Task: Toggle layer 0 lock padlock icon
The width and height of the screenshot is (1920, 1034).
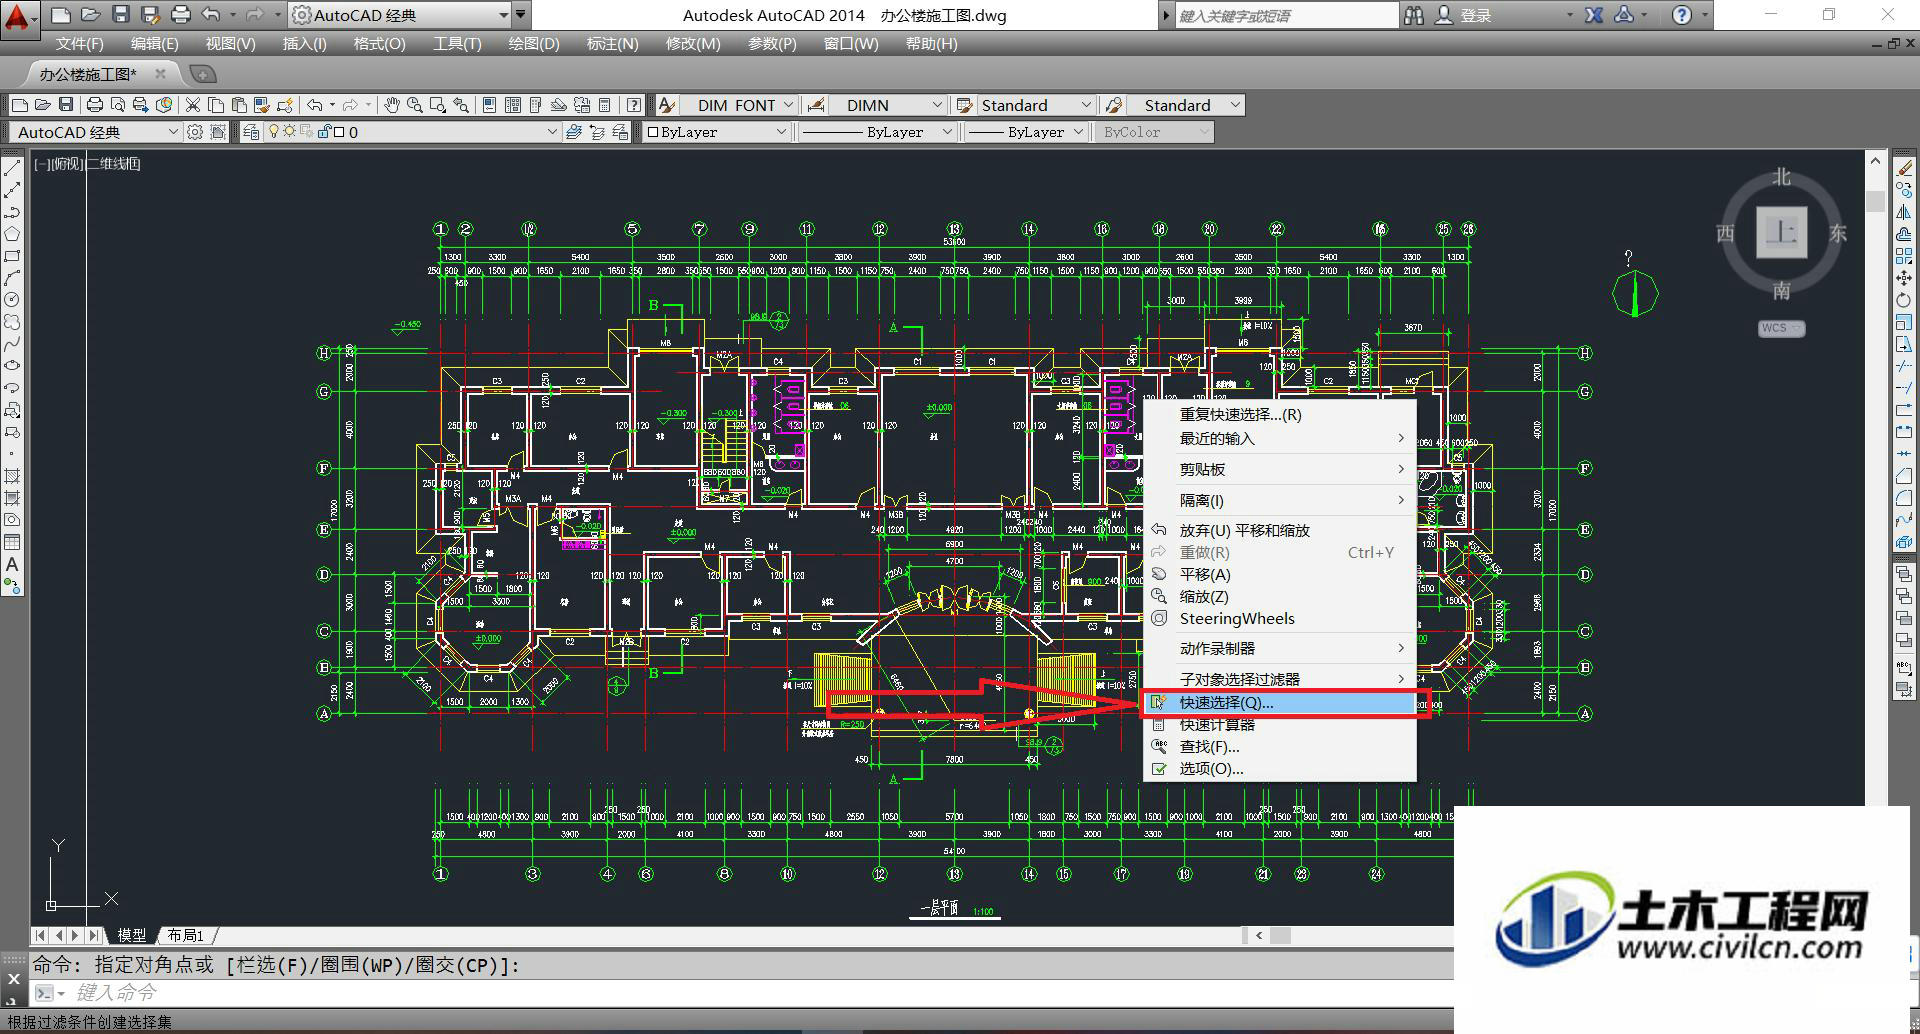Action: click(324, 131)
